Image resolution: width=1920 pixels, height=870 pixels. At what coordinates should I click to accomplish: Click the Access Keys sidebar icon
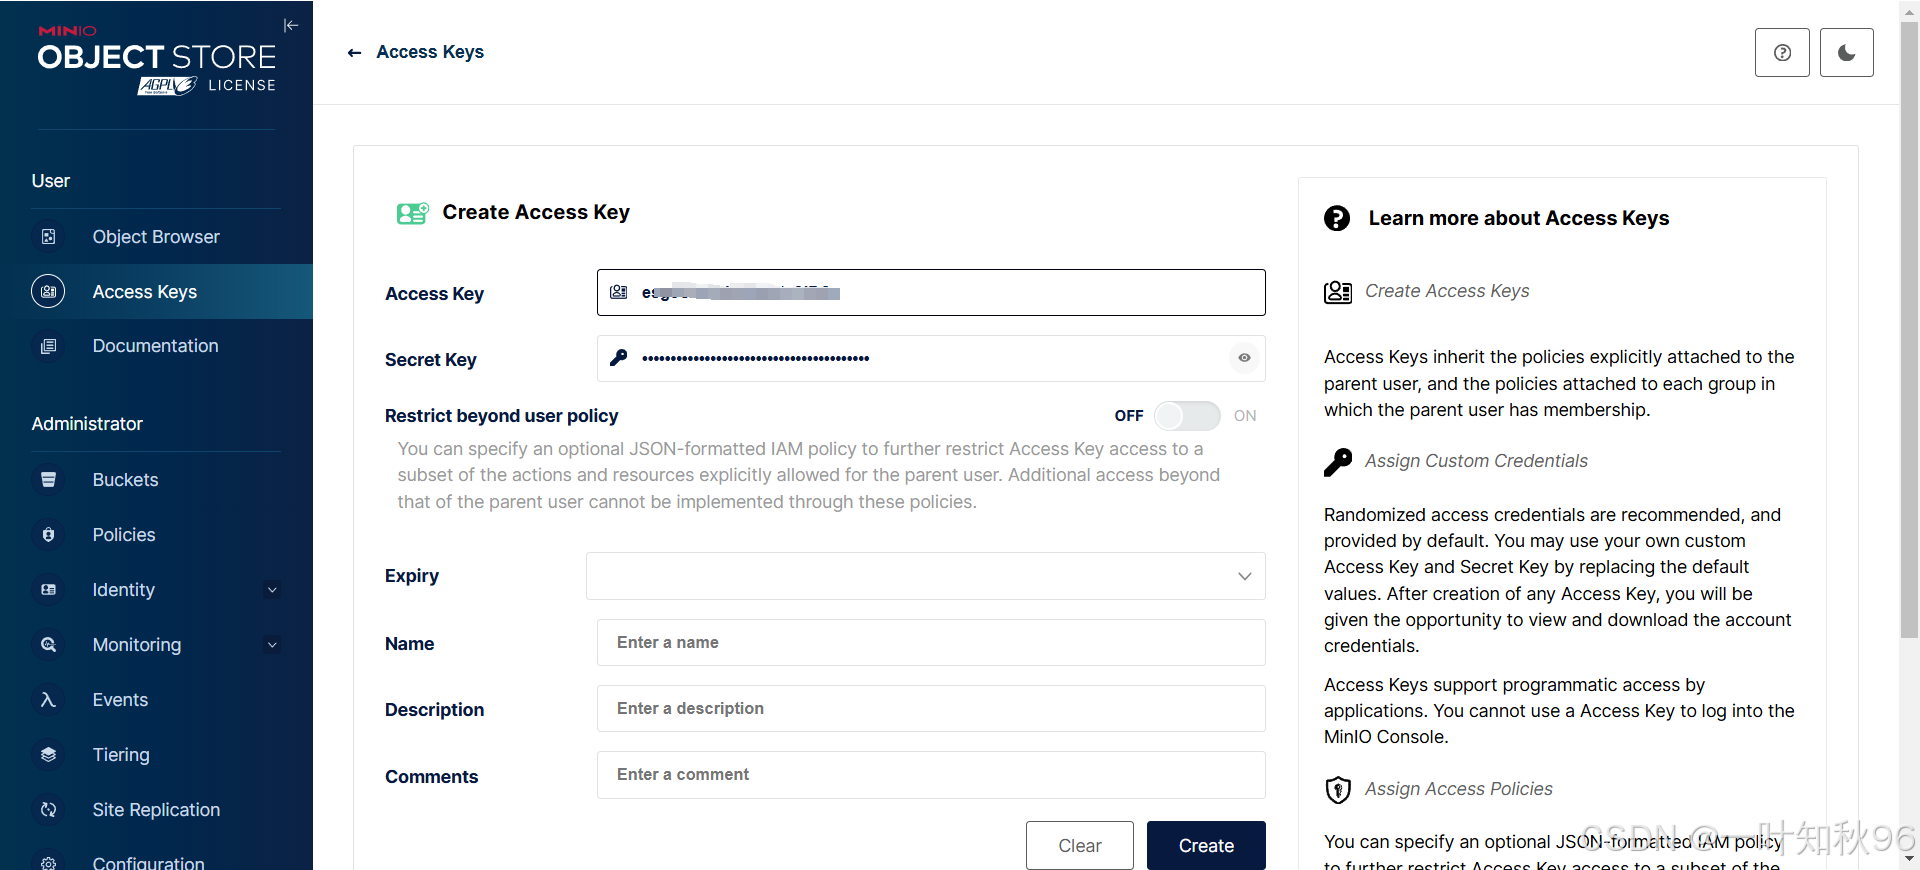point(48,291)
